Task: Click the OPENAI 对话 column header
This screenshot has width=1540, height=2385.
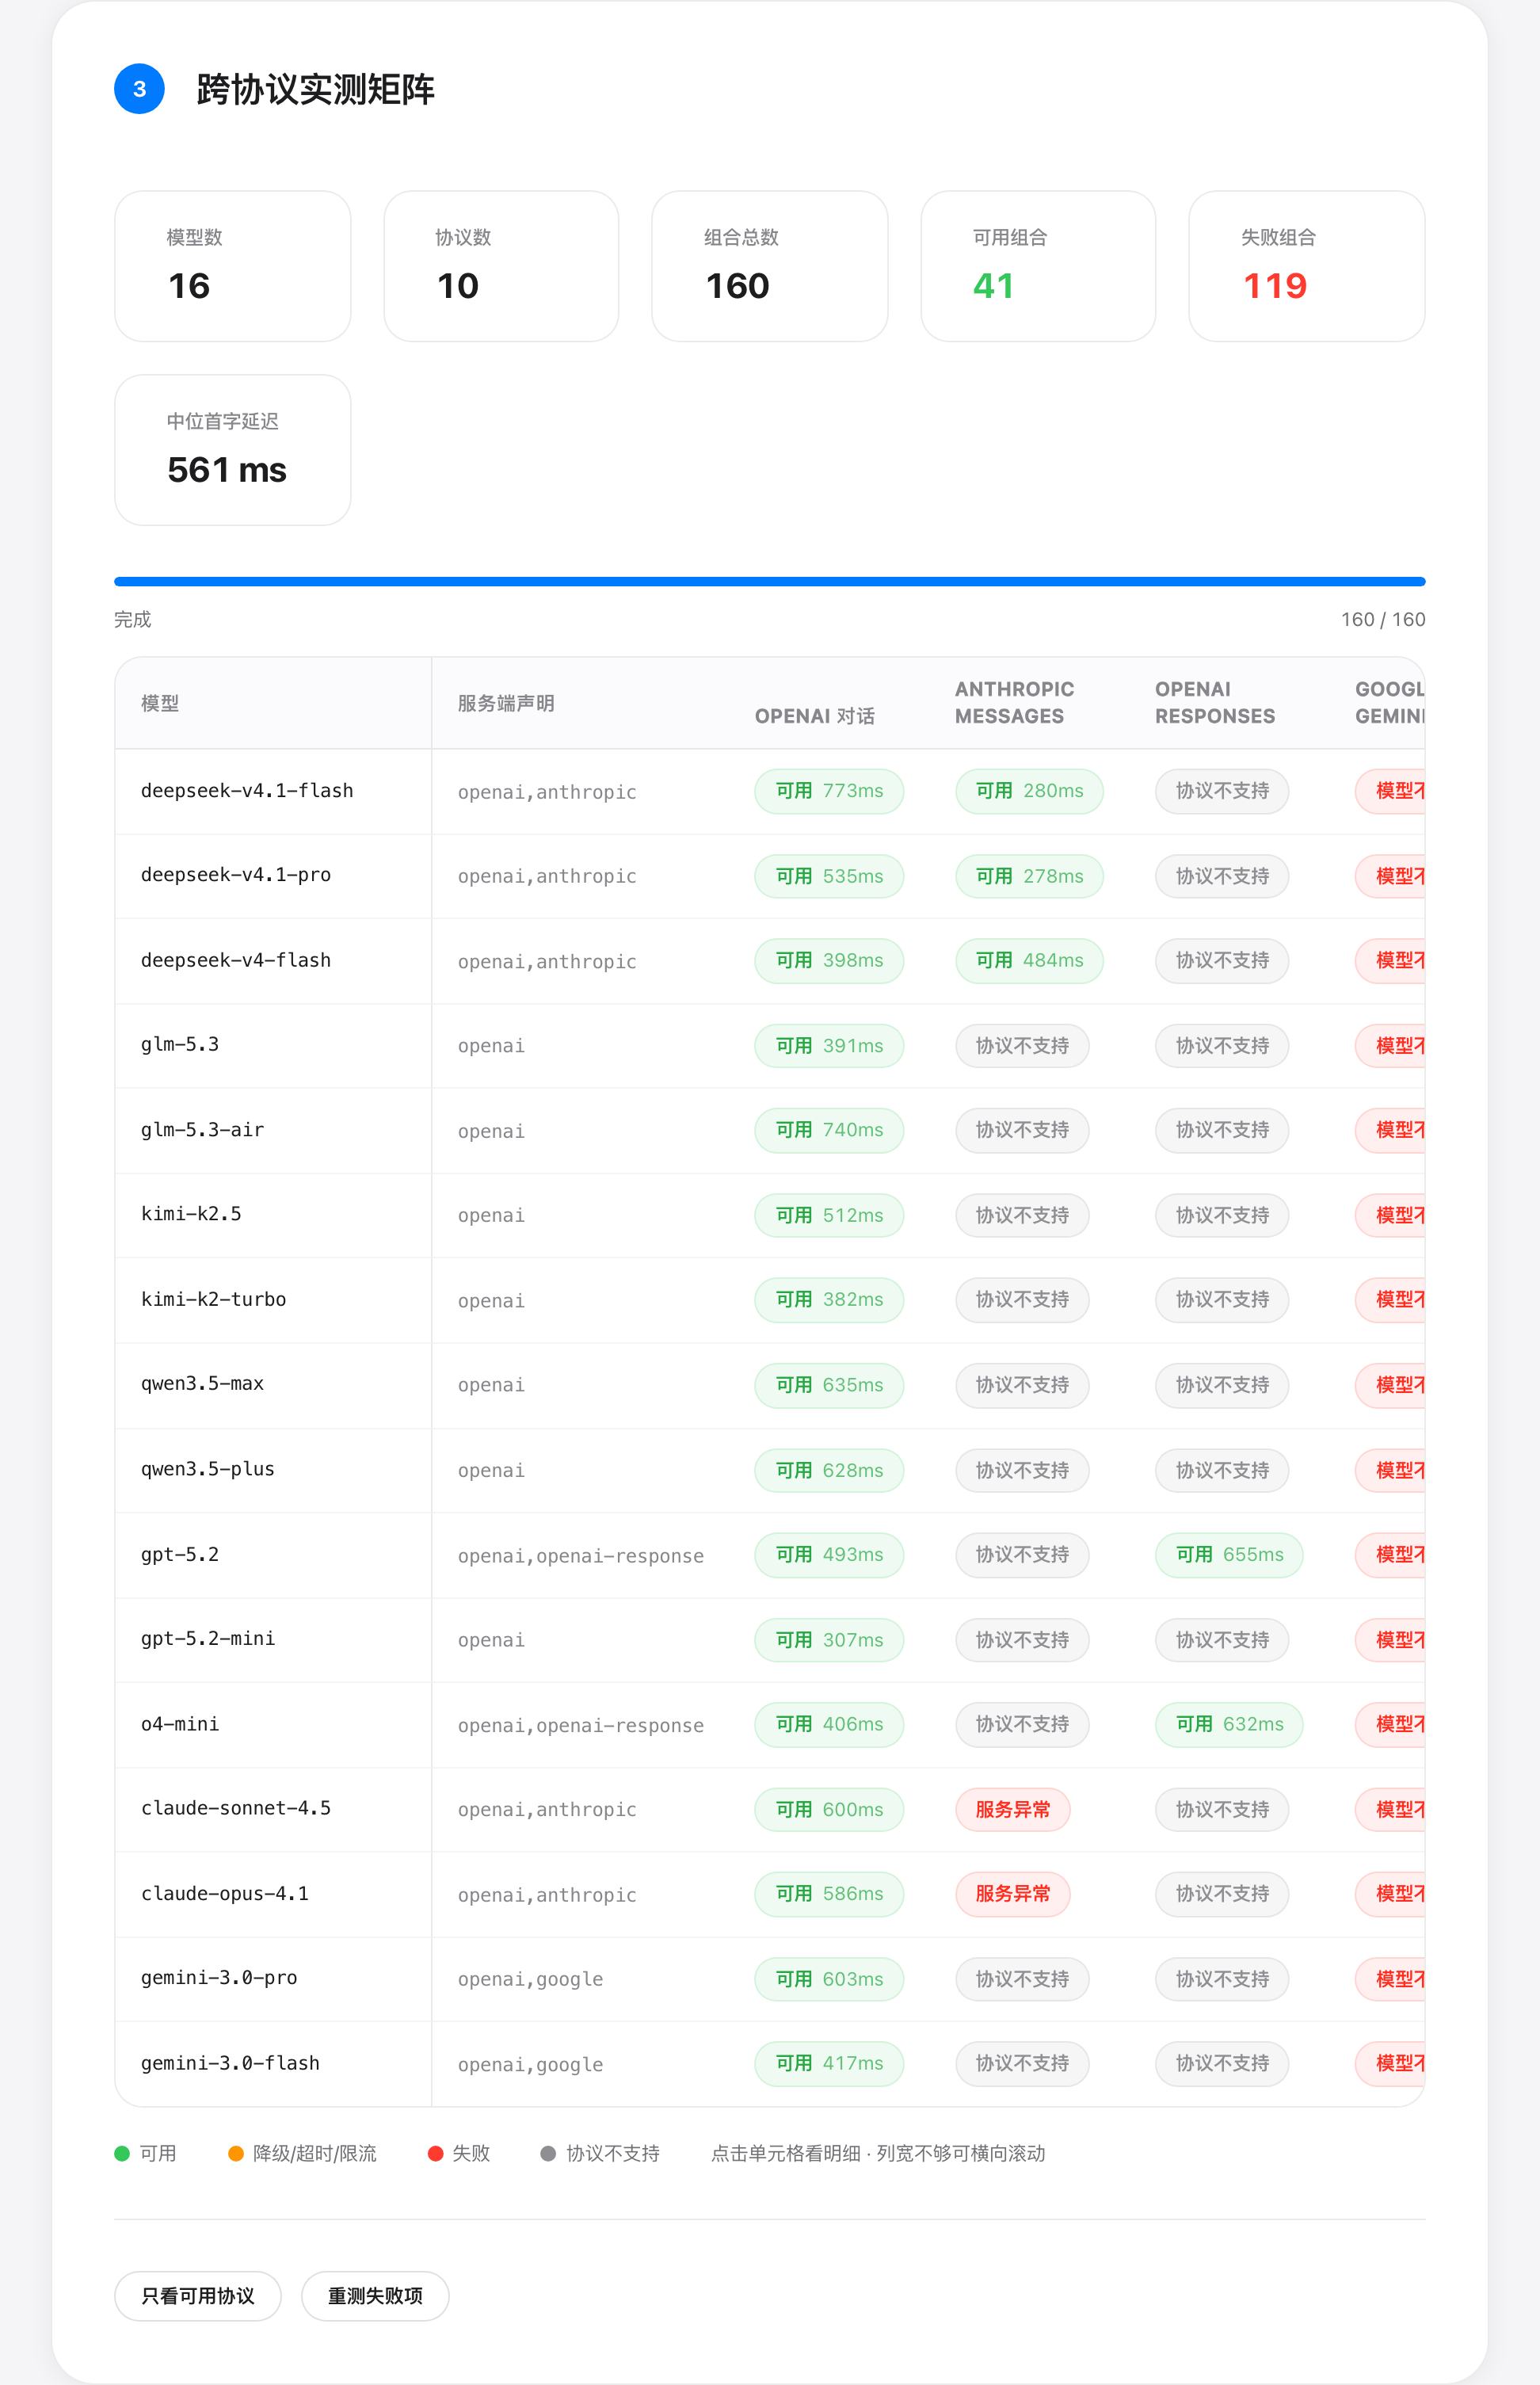Action: pyautogui.click(x=814, y=716)
